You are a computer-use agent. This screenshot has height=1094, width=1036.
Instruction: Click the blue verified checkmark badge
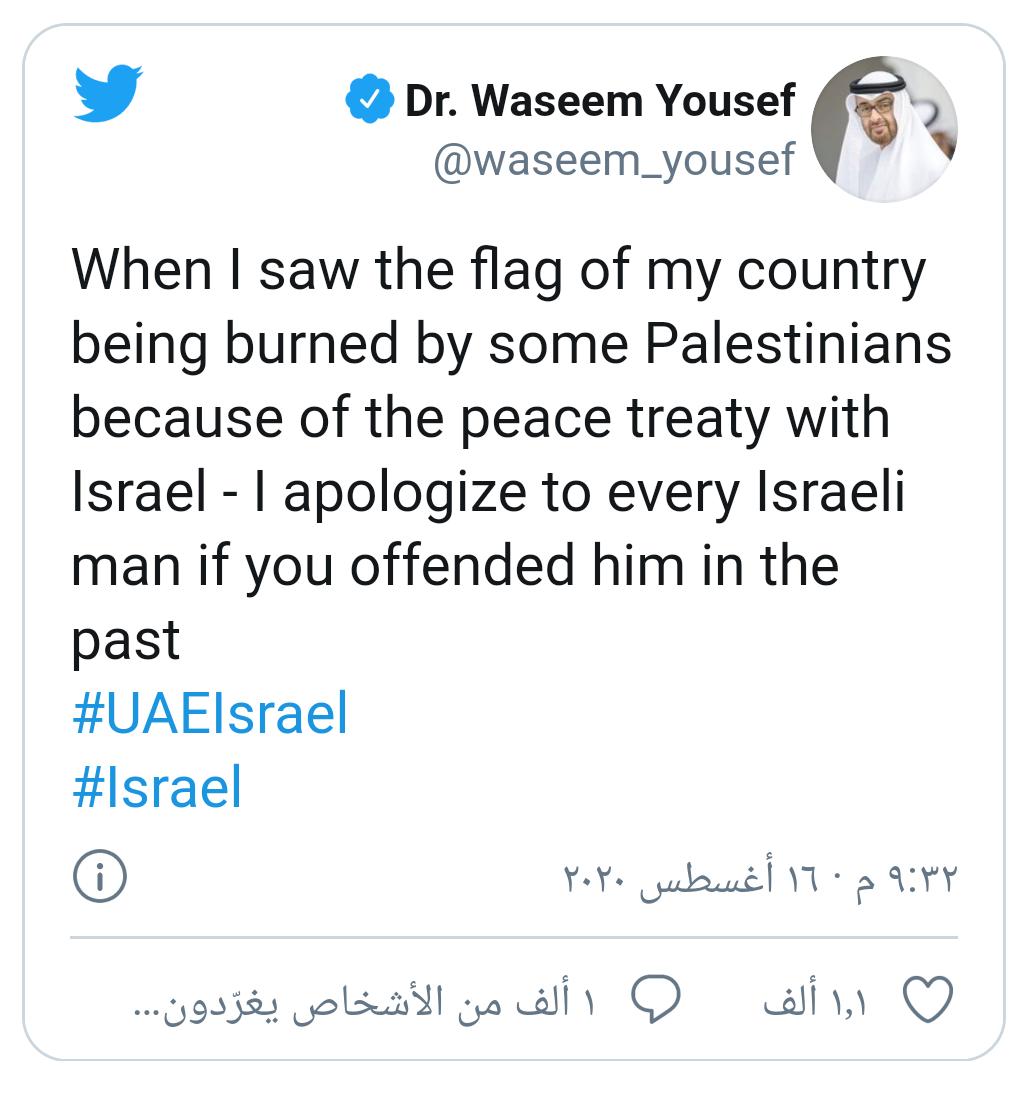point(367,100)
